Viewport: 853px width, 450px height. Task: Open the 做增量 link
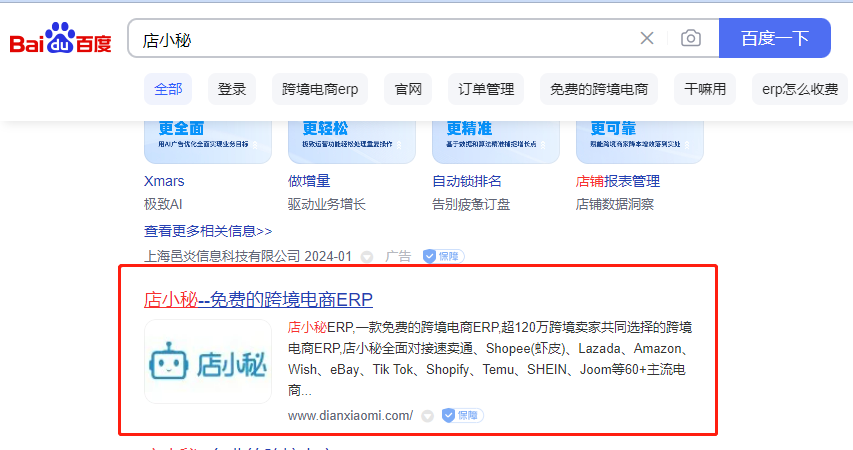click(x=309, y=181)
